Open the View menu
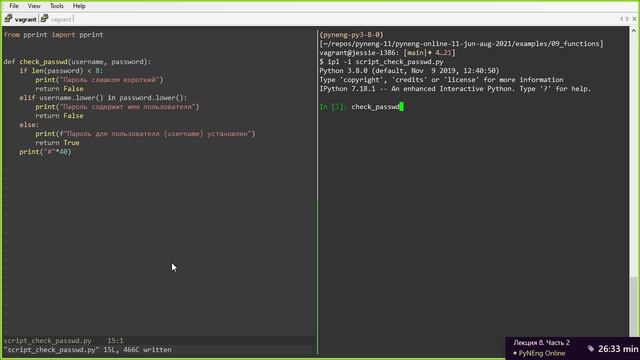640x360 pixels. coord(34,6)
